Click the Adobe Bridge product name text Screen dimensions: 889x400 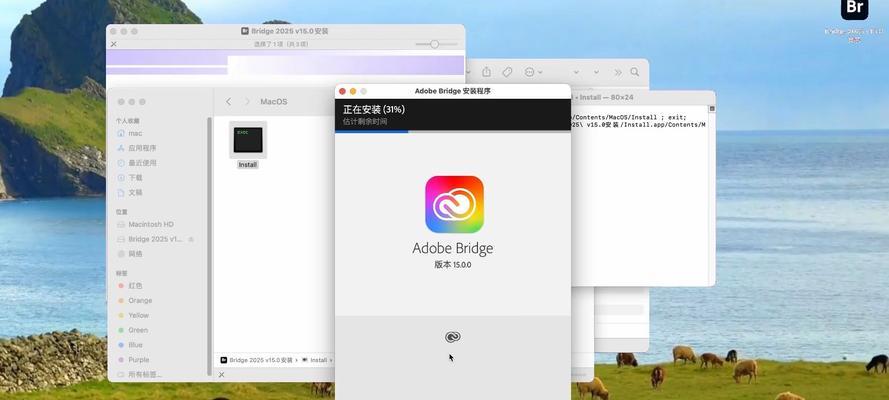click(x=452, y=248)
